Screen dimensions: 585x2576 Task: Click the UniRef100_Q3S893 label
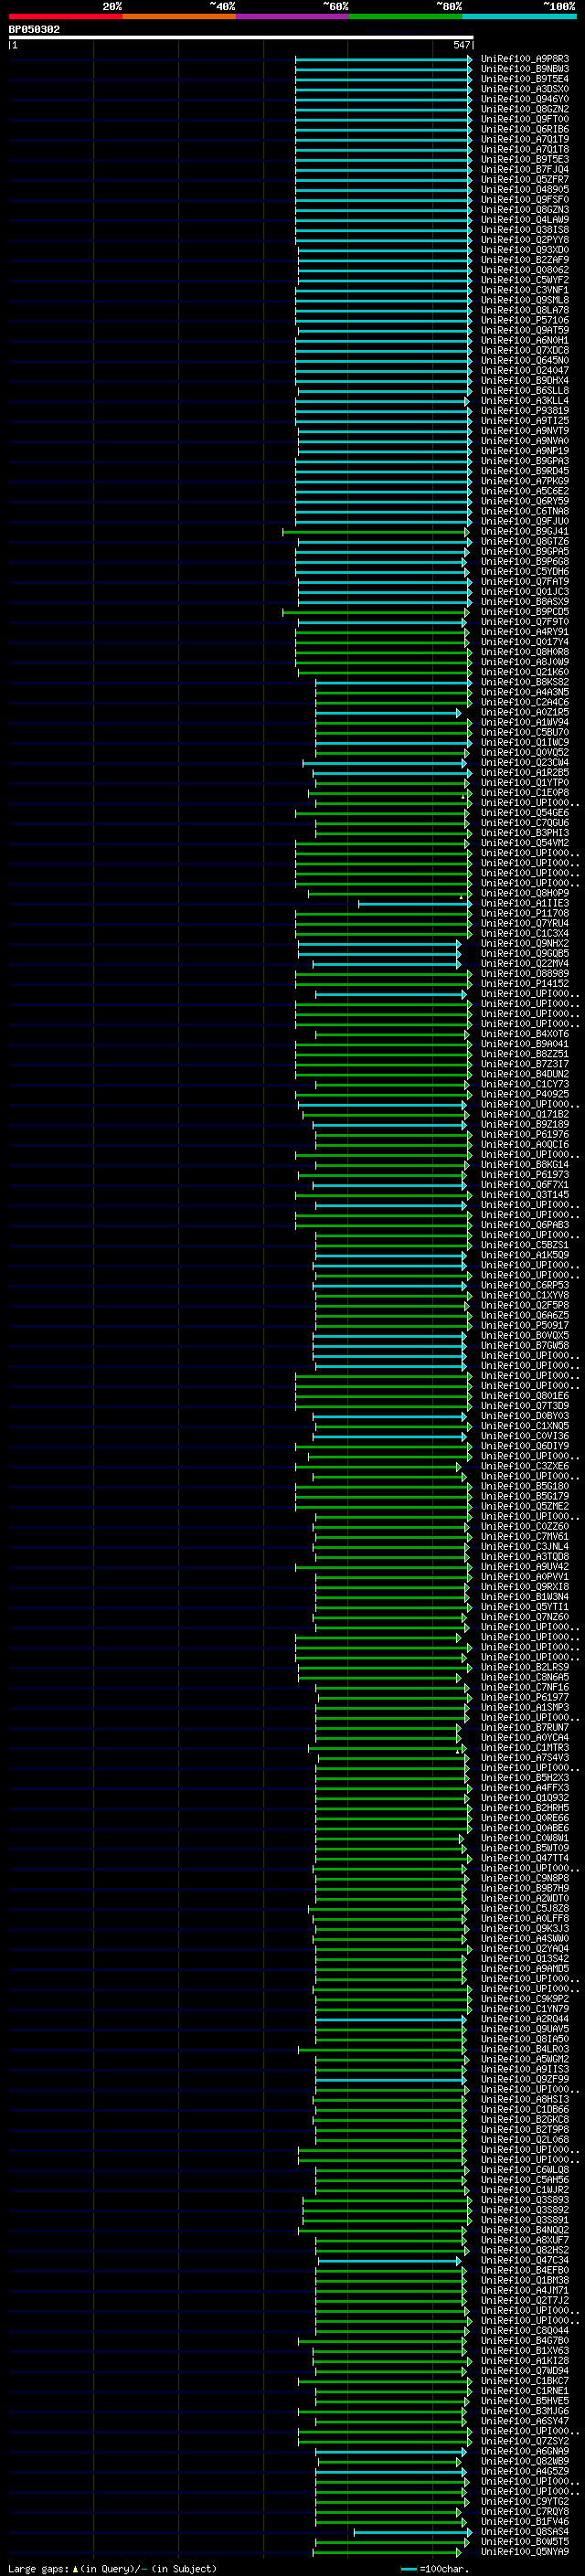coord(524,2199)
